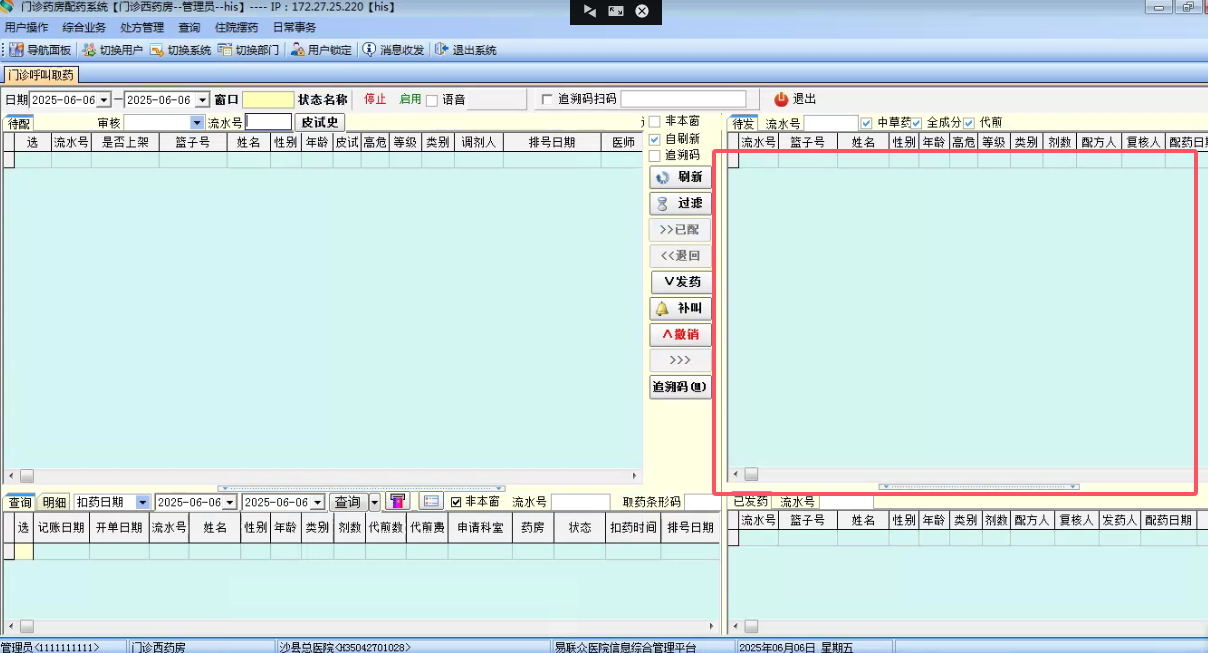Enable the 语音 checkbox

tap(432, 100)
